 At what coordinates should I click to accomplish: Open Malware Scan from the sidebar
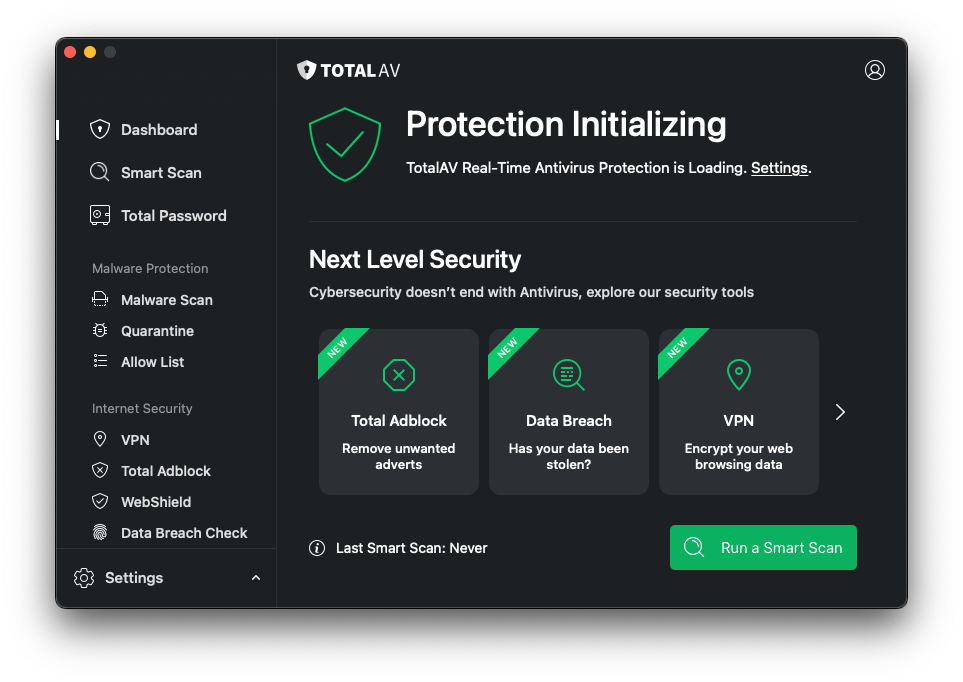click(x=166, y=300)
